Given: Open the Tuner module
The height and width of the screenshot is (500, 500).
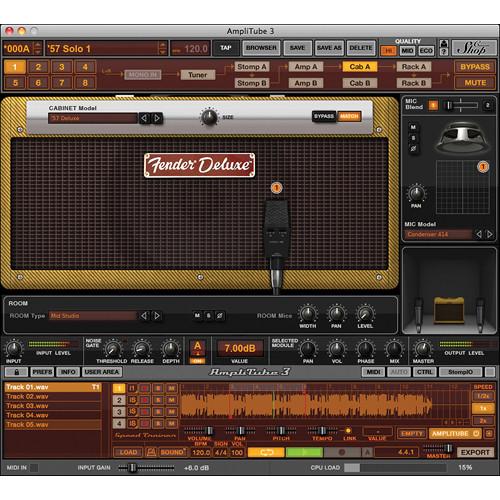Looking at the screenshot, I should [x=198, y=75].
